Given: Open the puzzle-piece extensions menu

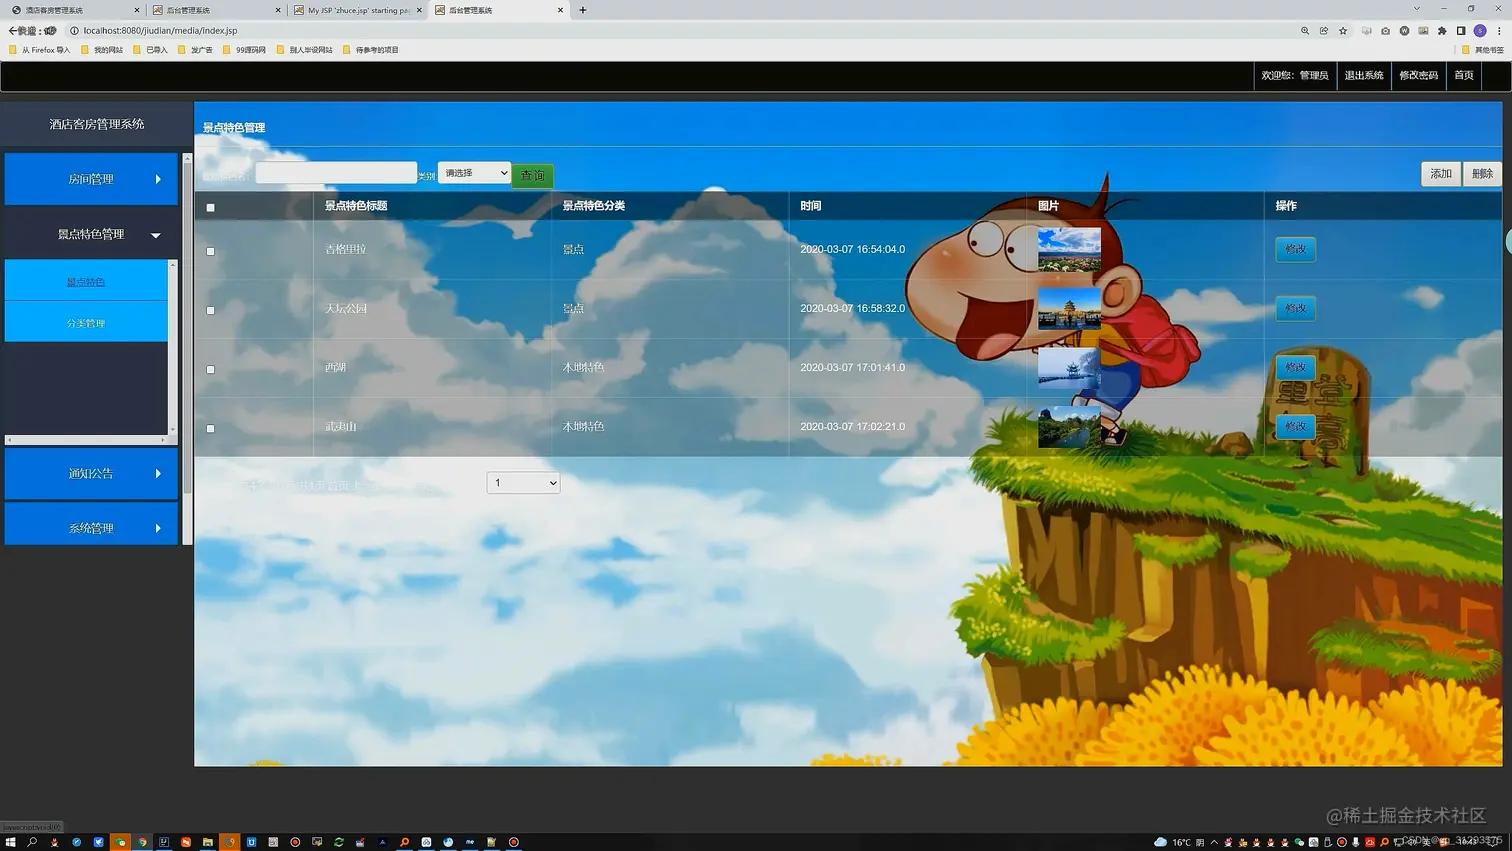Looking at the screenshot, I should (1442, 31).
